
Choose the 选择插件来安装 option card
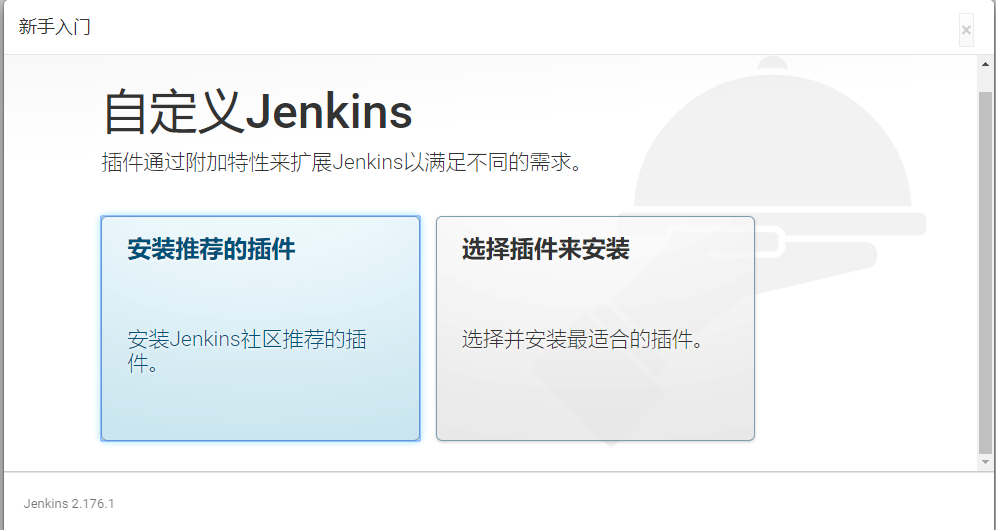[x=595, y=329]
